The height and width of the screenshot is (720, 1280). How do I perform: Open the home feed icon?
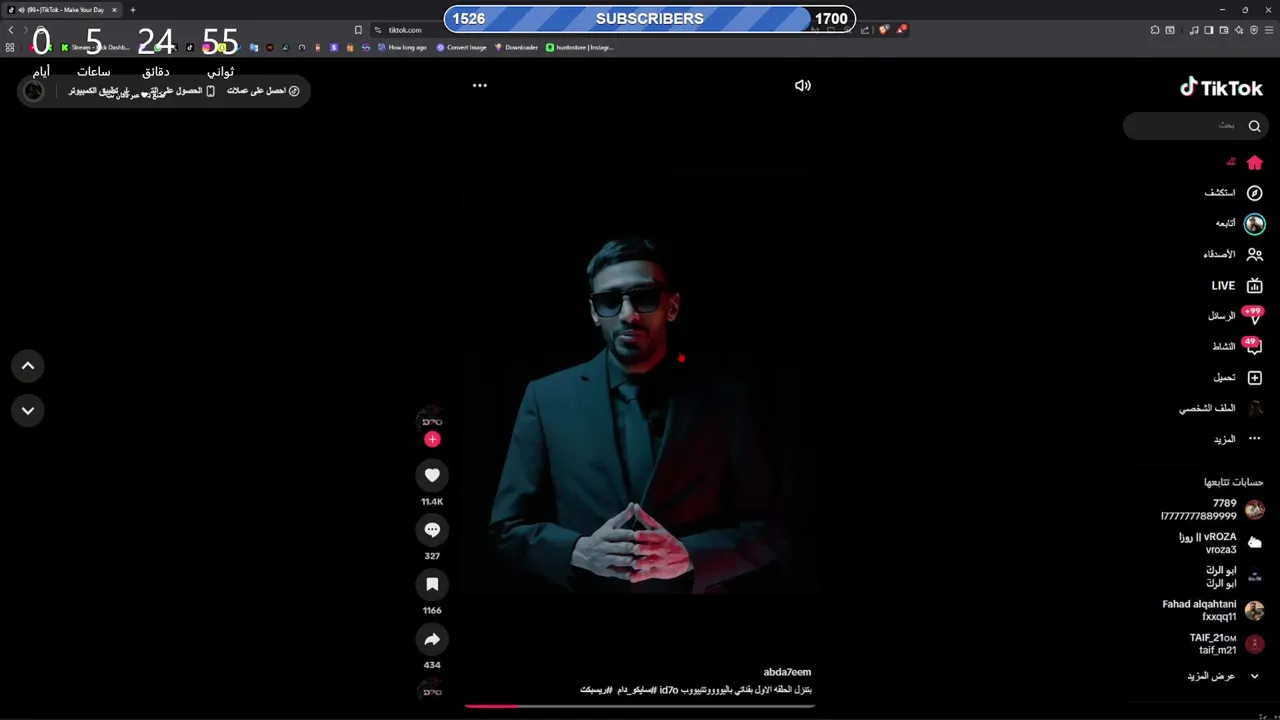pos(1254,162)
